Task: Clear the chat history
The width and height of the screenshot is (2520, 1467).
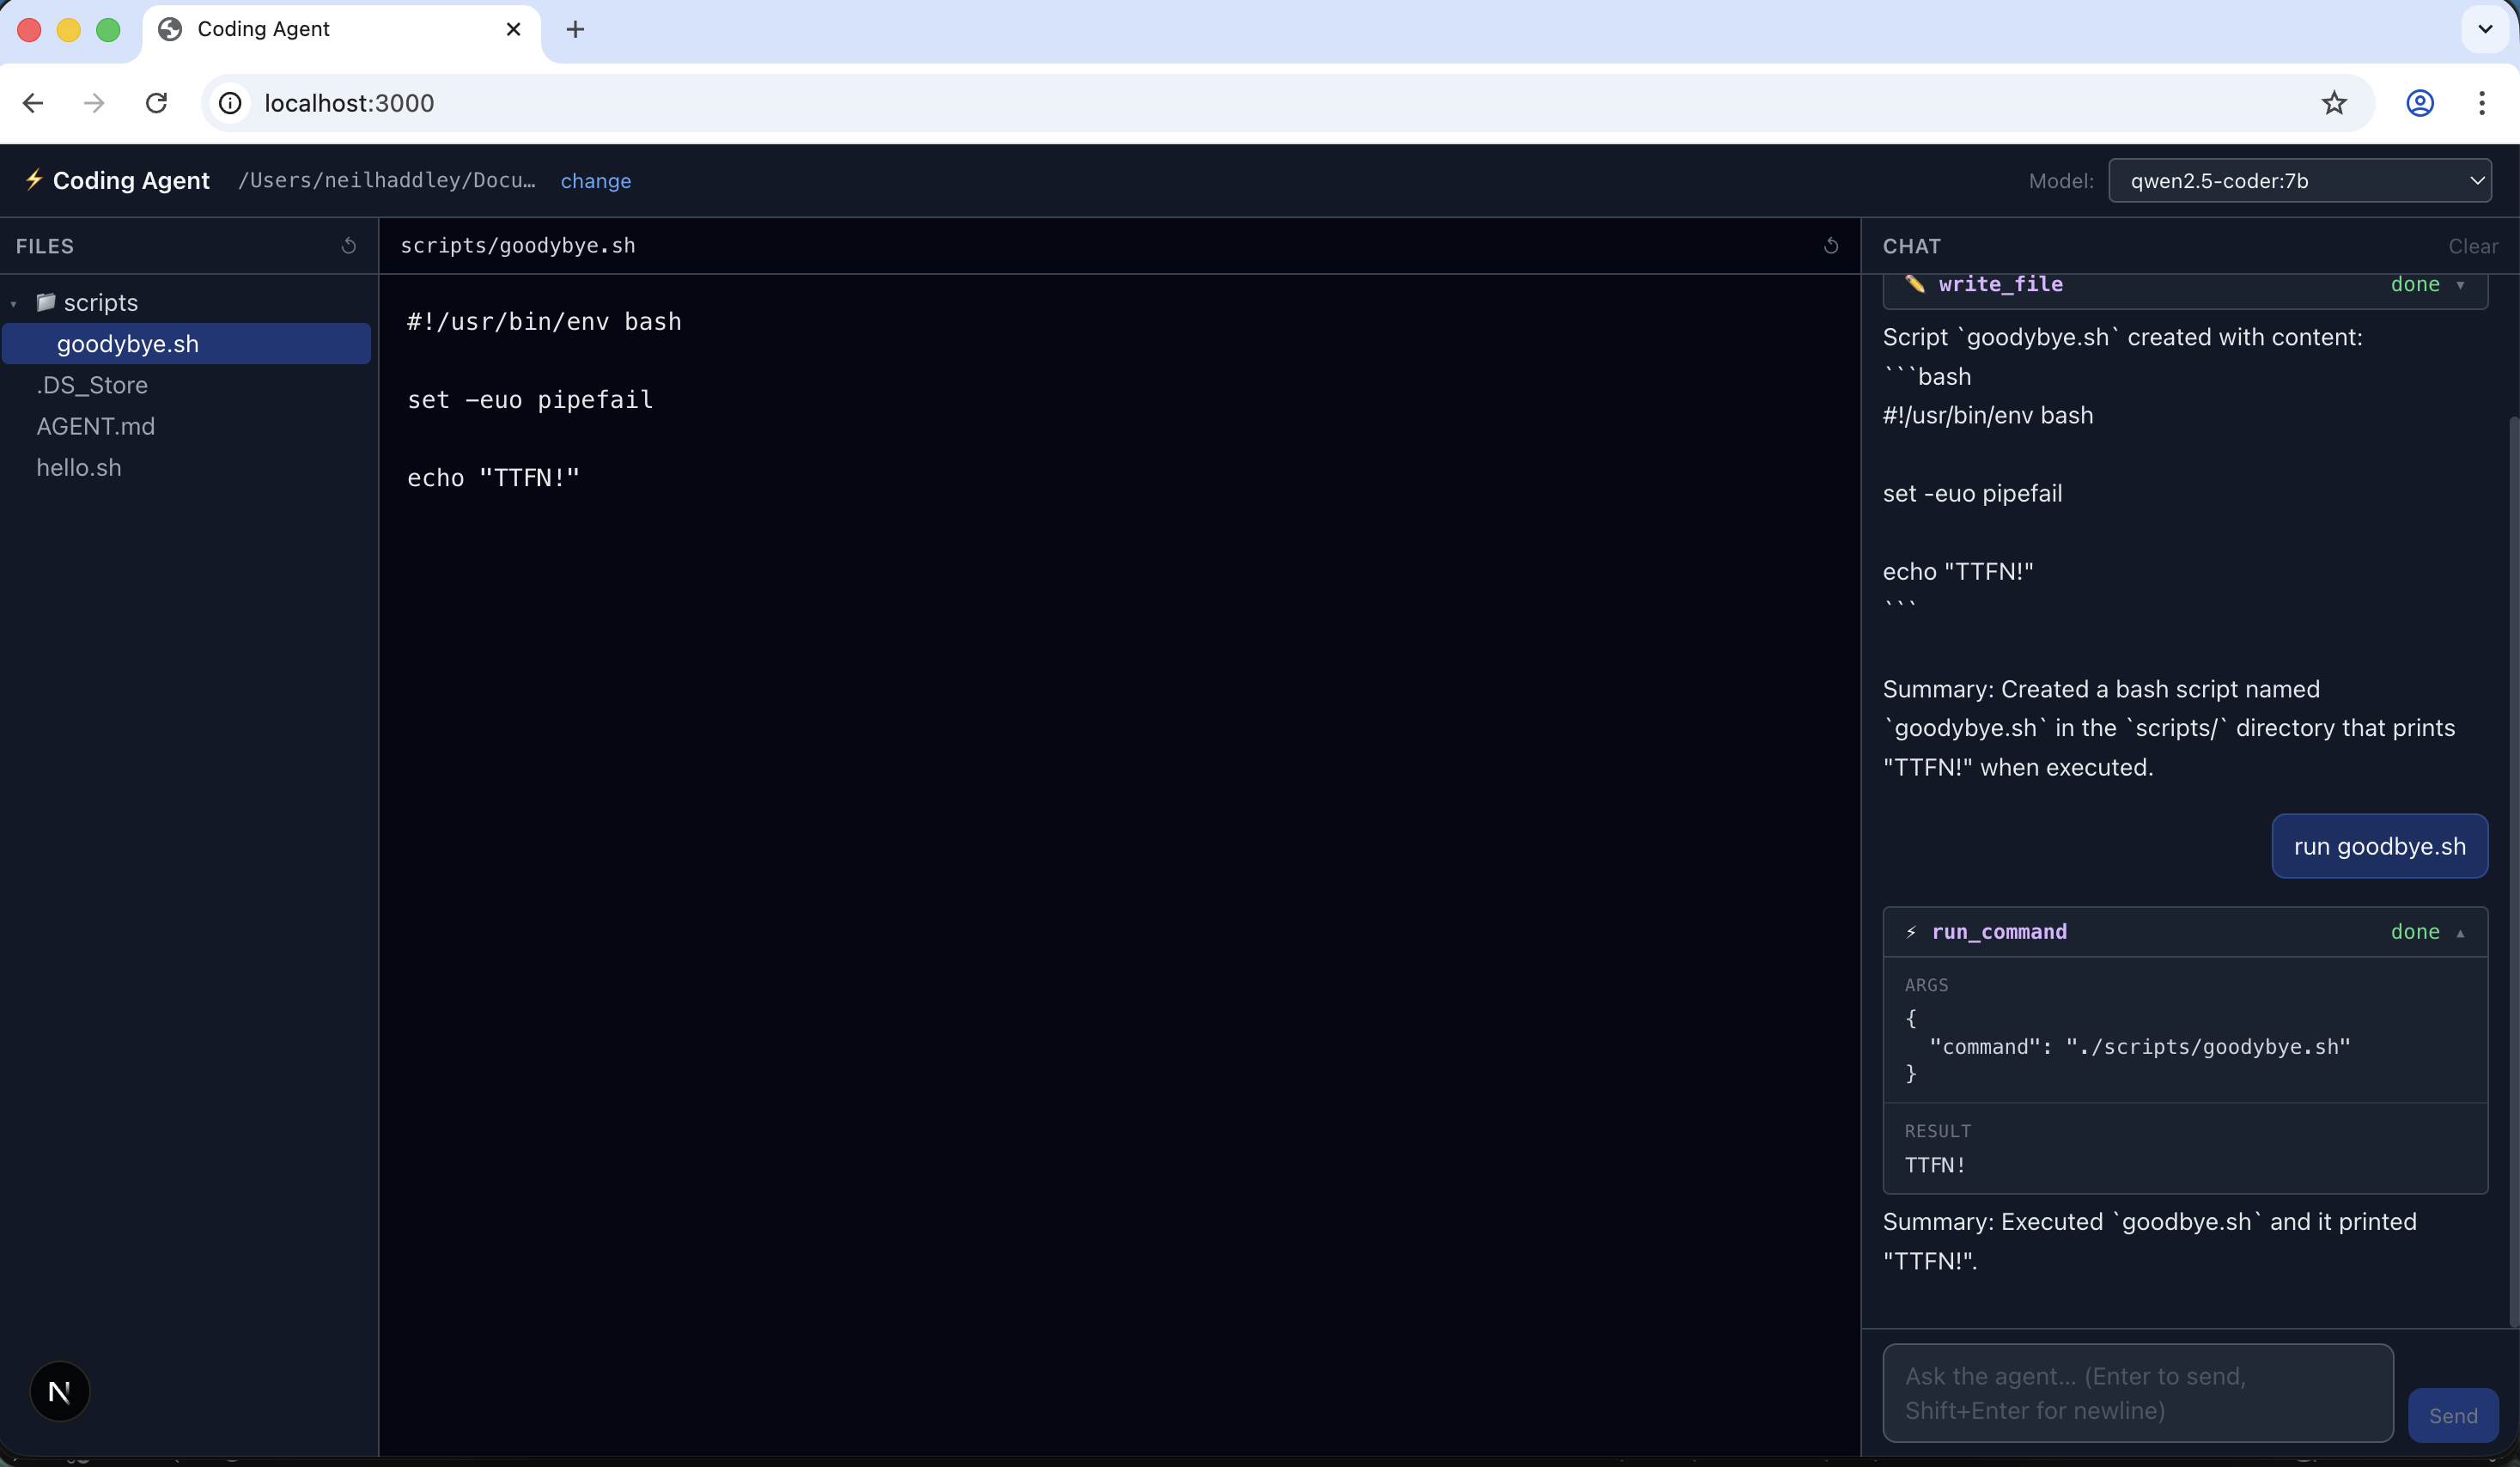Action: (x=2473, y=245)
